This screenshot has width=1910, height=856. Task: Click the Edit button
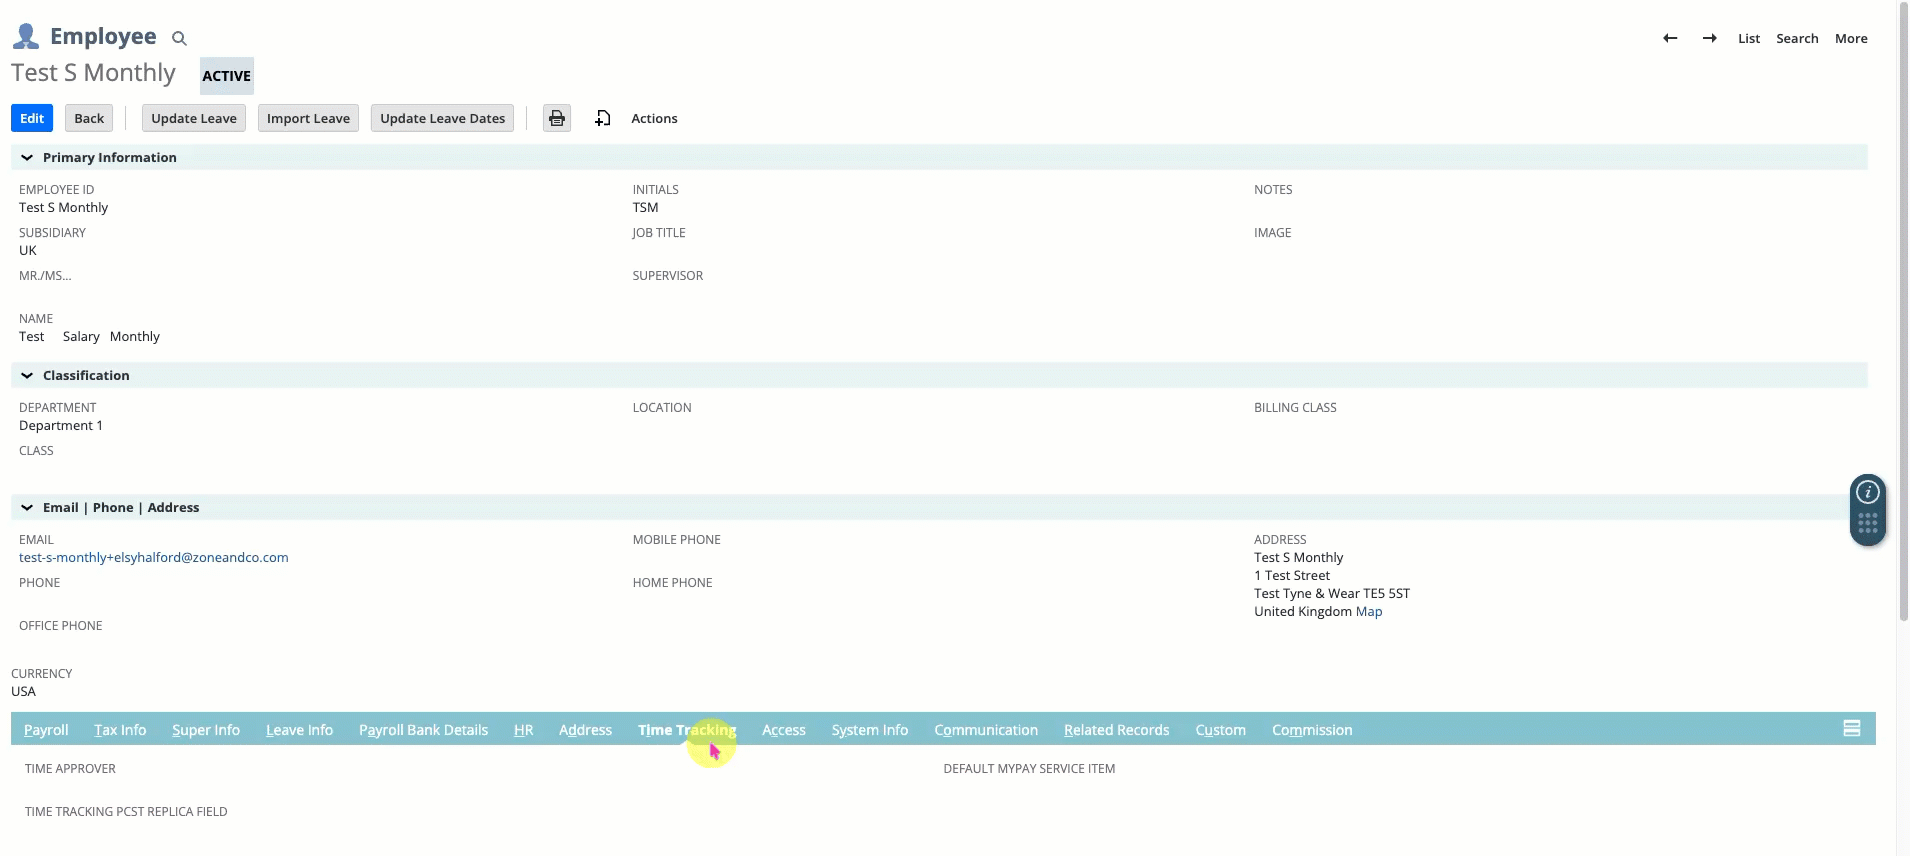pyautogui.click(x=32, y=118)
